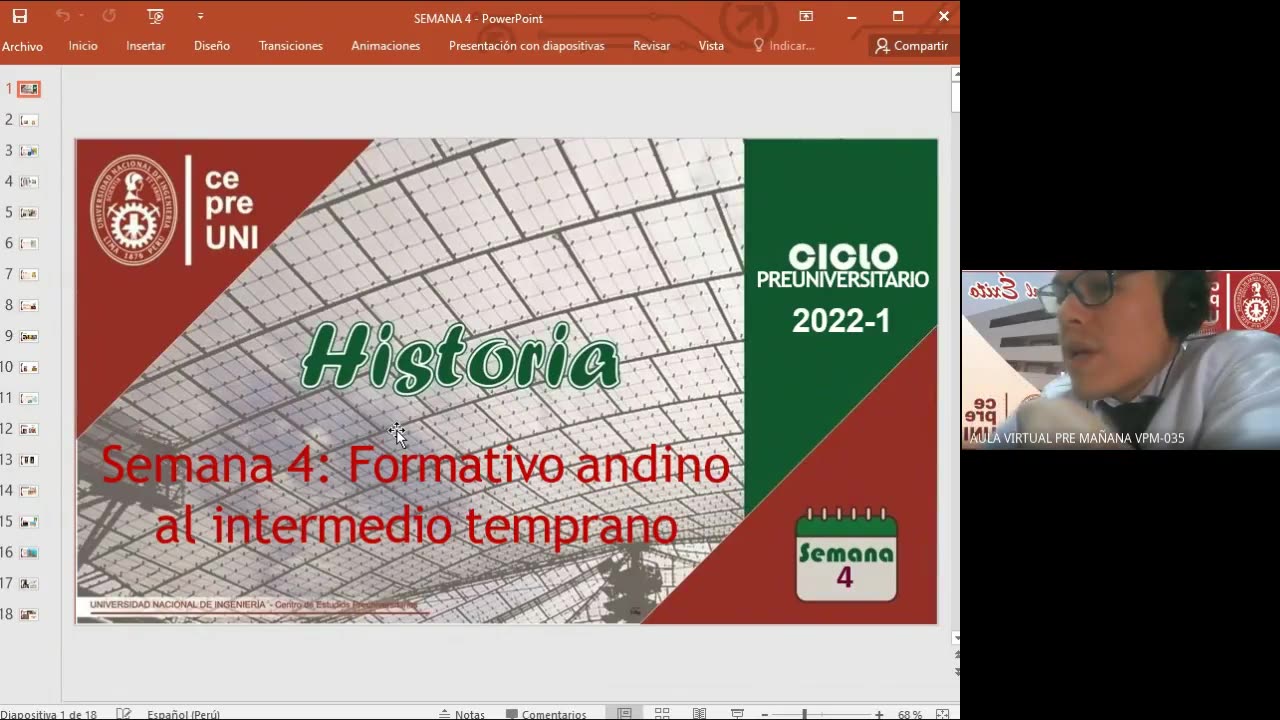The height and width of the screenshot is (720, 1280).
Task: Select slide 17 thumbnail
Action: [29, 583]
